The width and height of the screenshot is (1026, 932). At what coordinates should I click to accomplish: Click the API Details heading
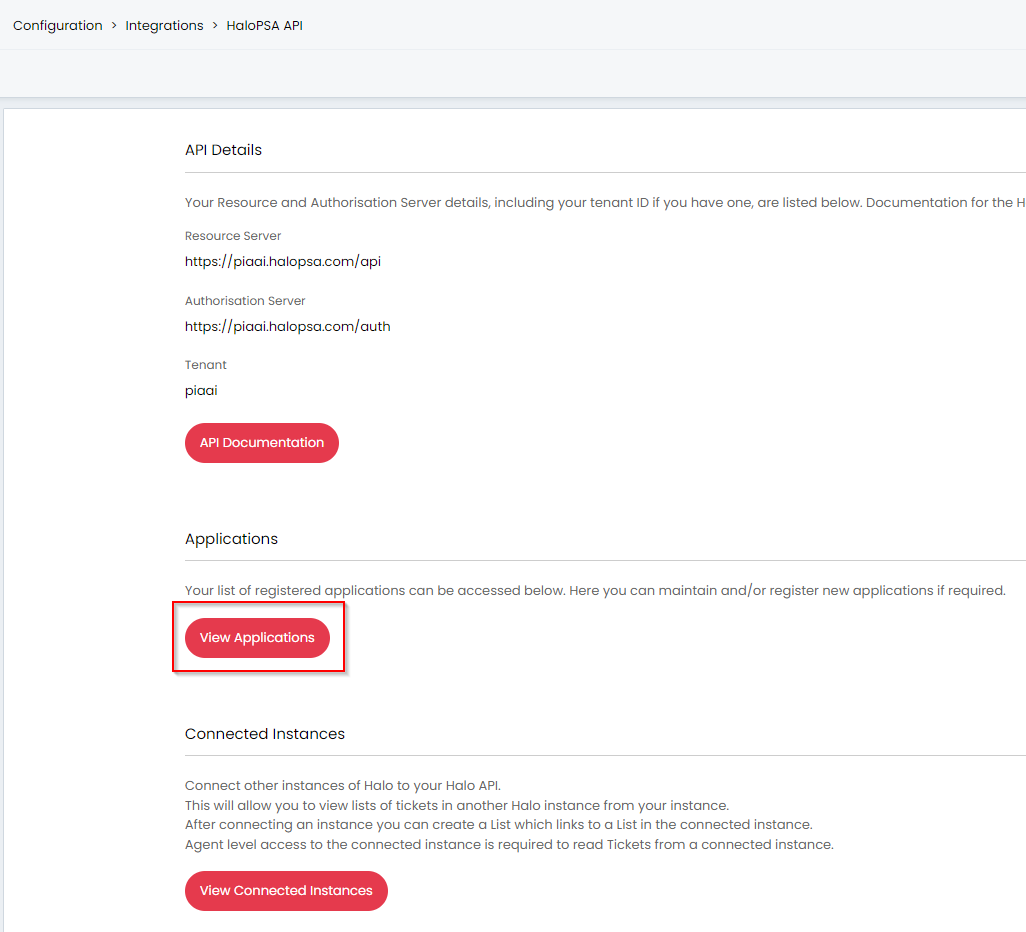click(x=223, y=150)
